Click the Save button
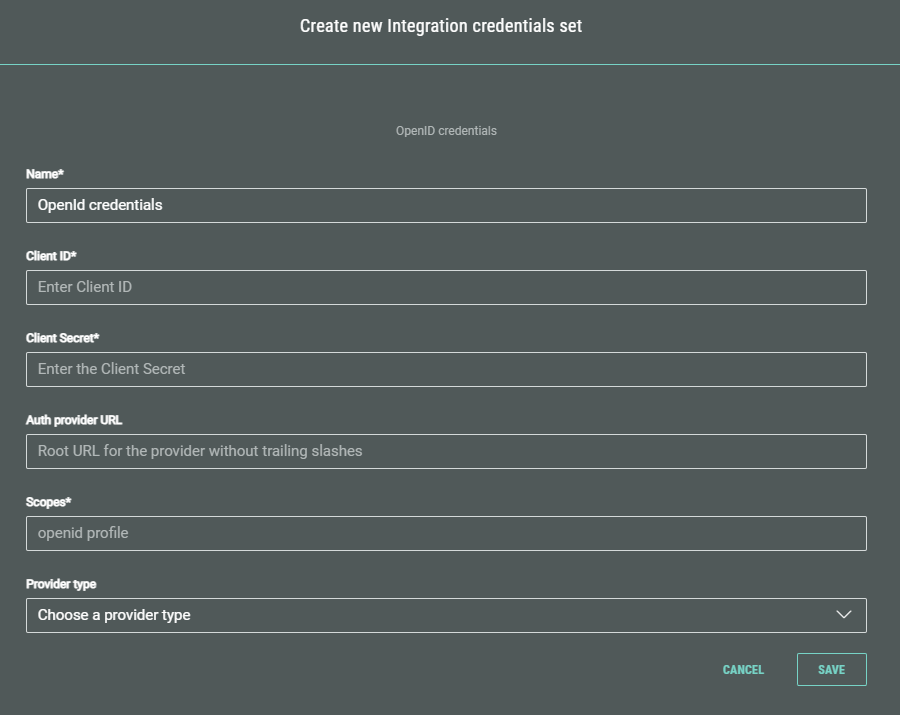900x715 pixels. (831, 670)
